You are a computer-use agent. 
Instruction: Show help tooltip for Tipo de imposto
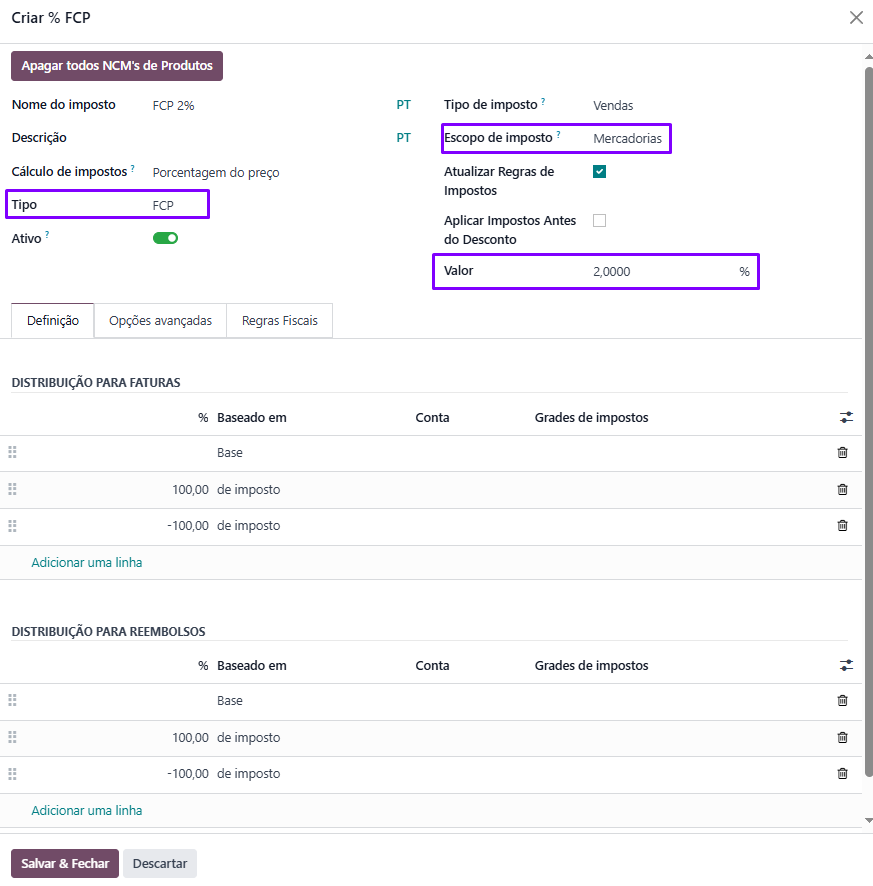coord(543,102)
